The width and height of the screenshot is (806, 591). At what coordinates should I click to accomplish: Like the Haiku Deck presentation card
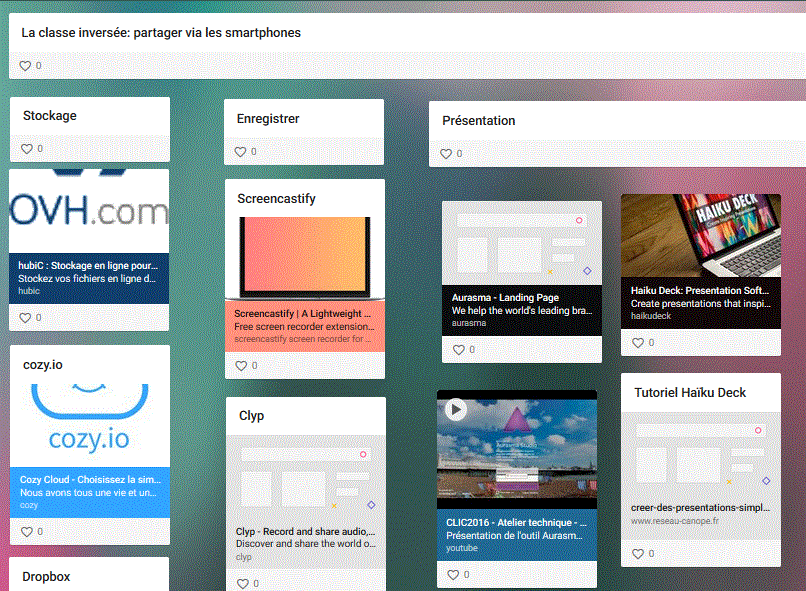(x=638, y=343)
